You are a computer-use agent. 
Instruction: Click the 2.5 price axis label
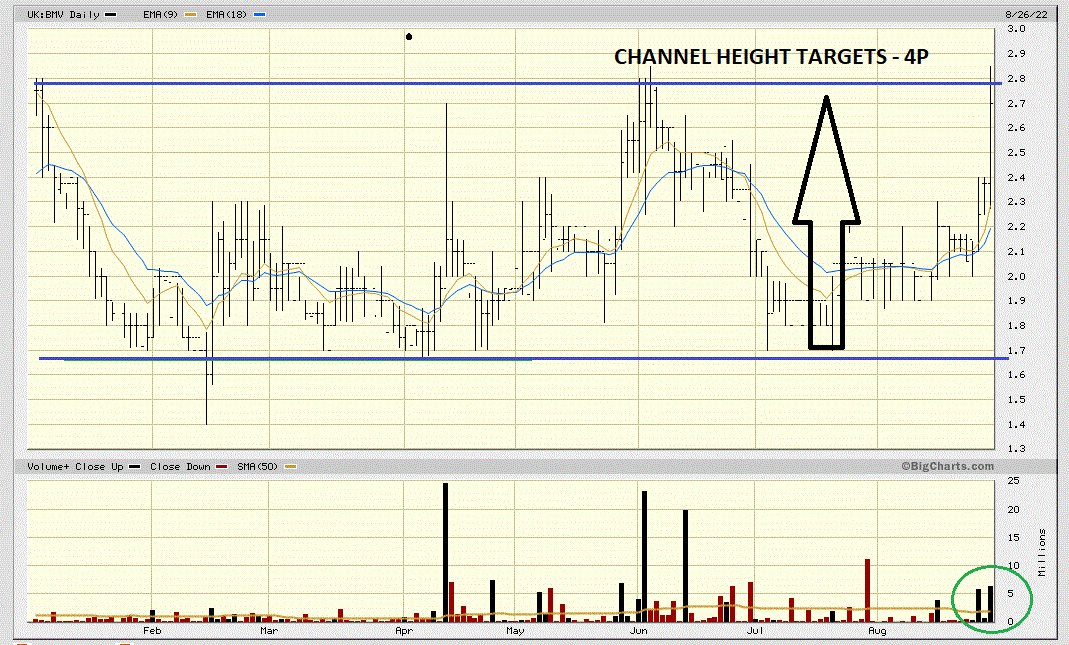[x=1017, y=153]
